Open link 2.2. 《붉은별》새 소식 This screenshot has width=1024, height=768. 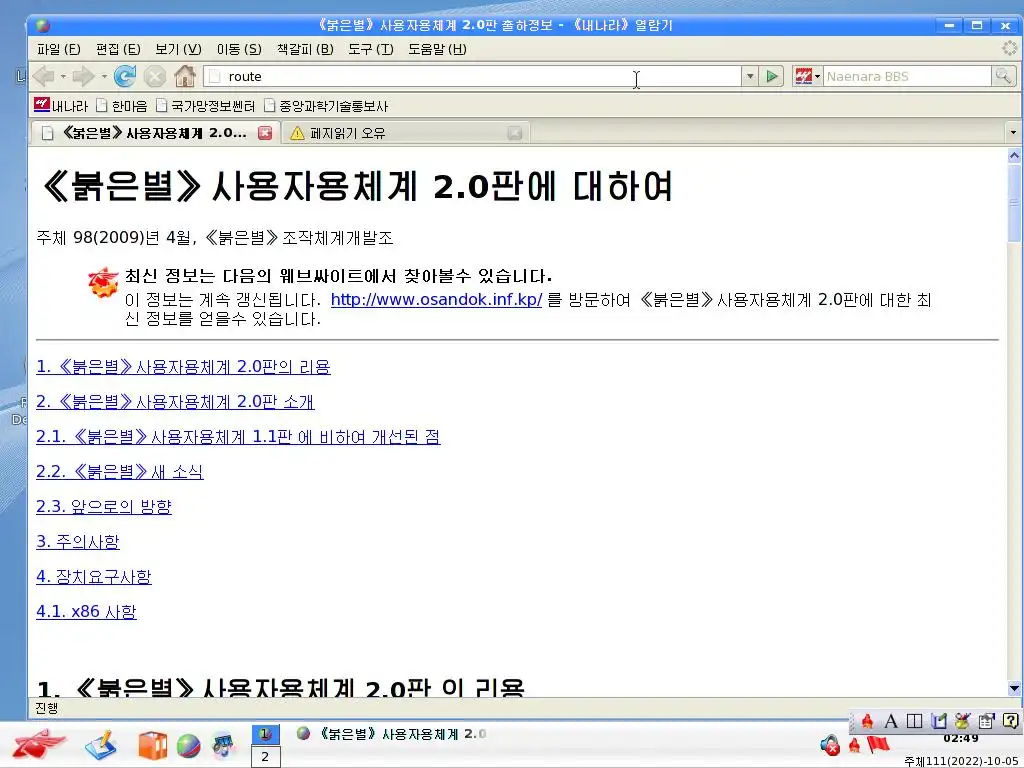pos(120,472)
